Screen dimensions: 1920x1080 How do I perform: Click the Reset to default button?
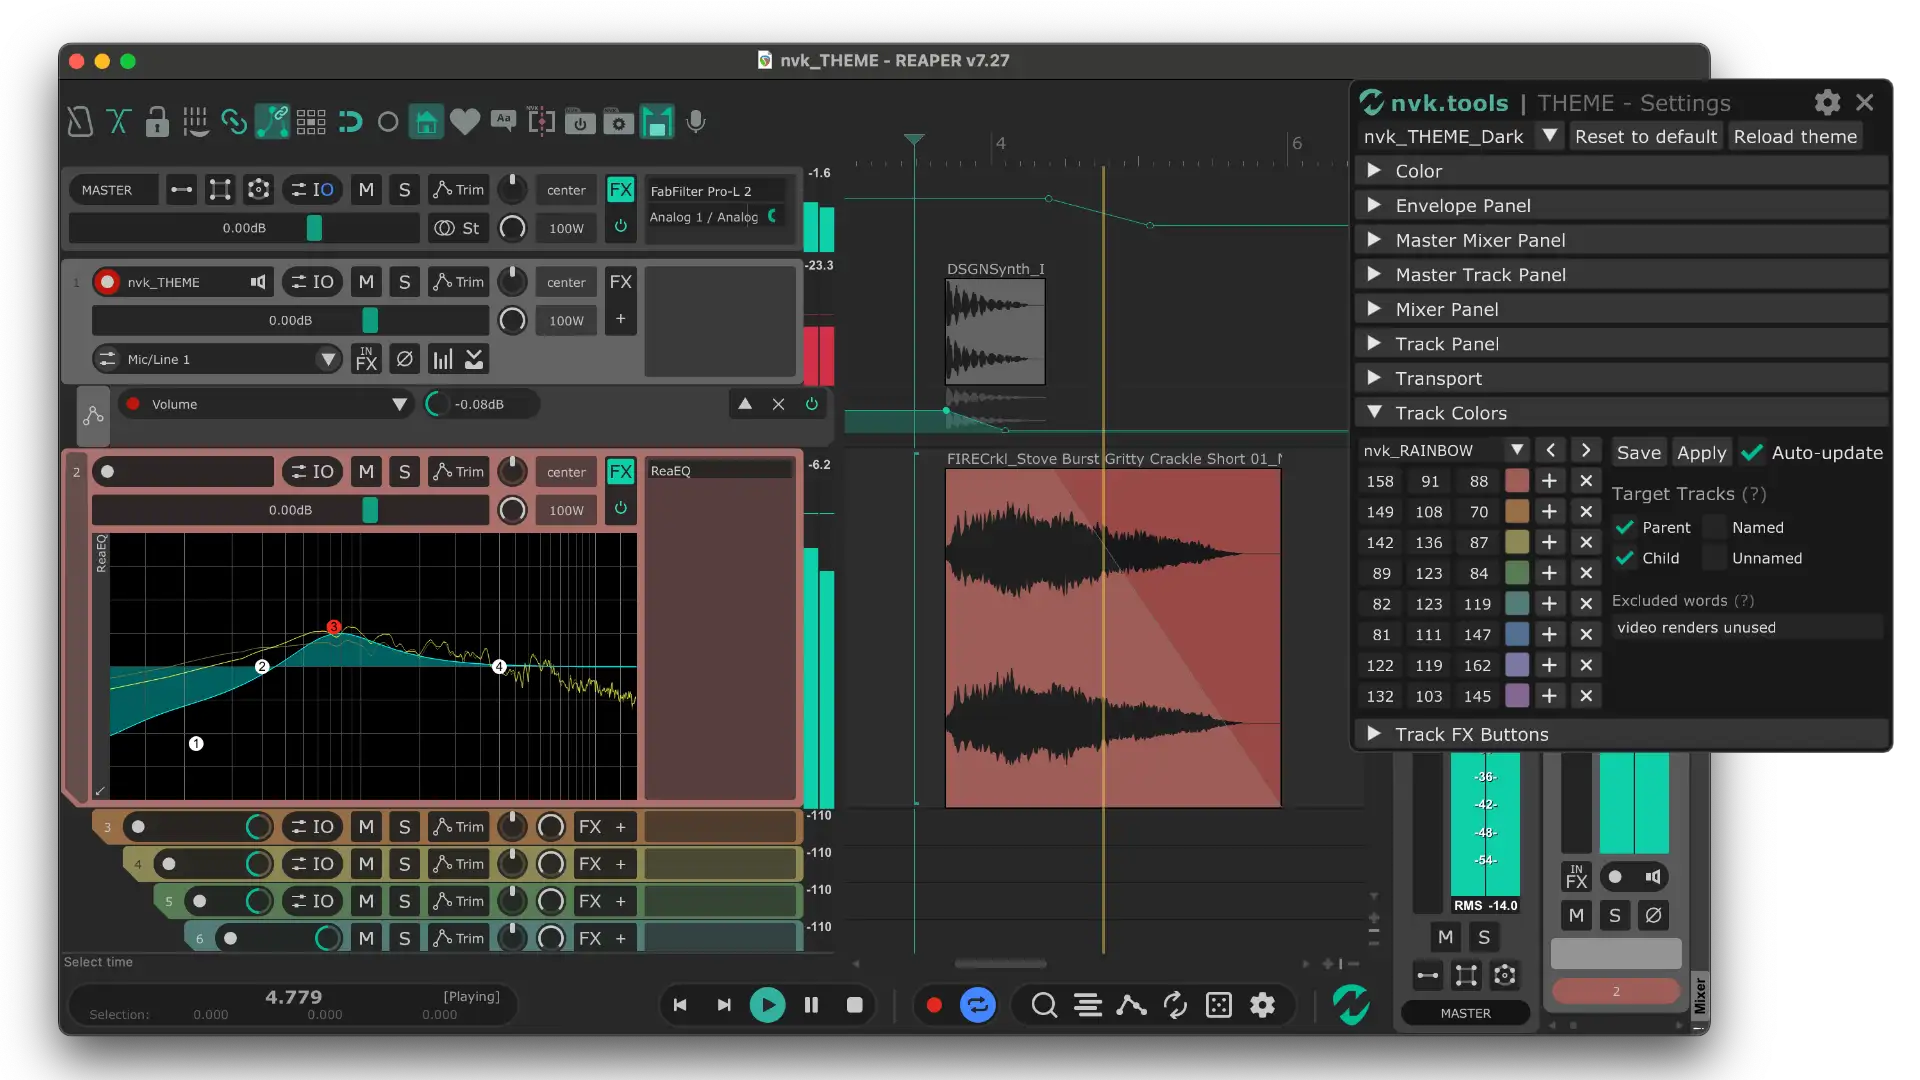(x=1646, y=136)
